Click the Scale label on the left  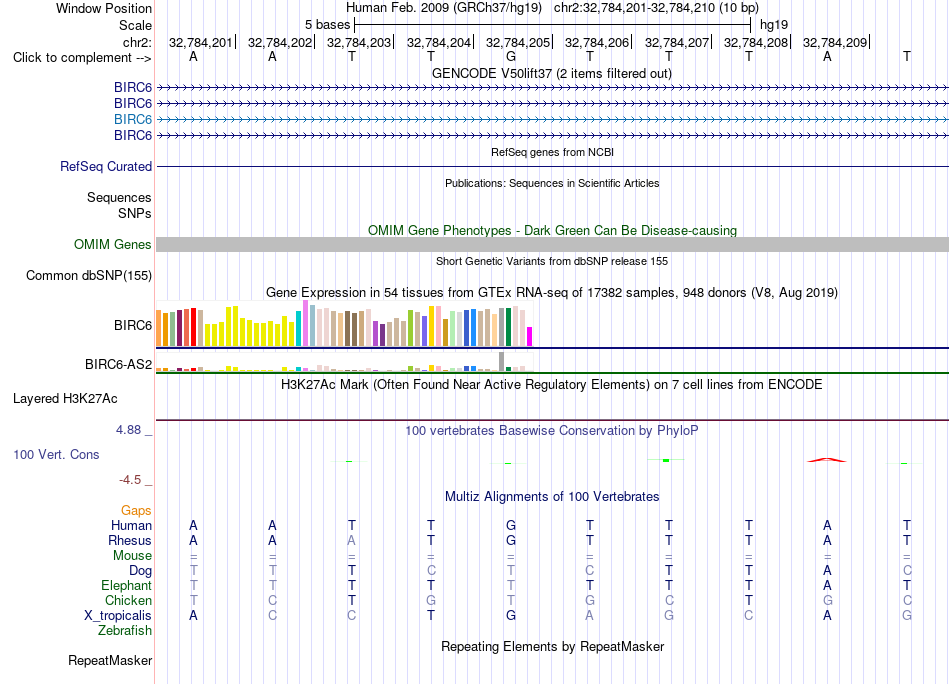[135, 25]
